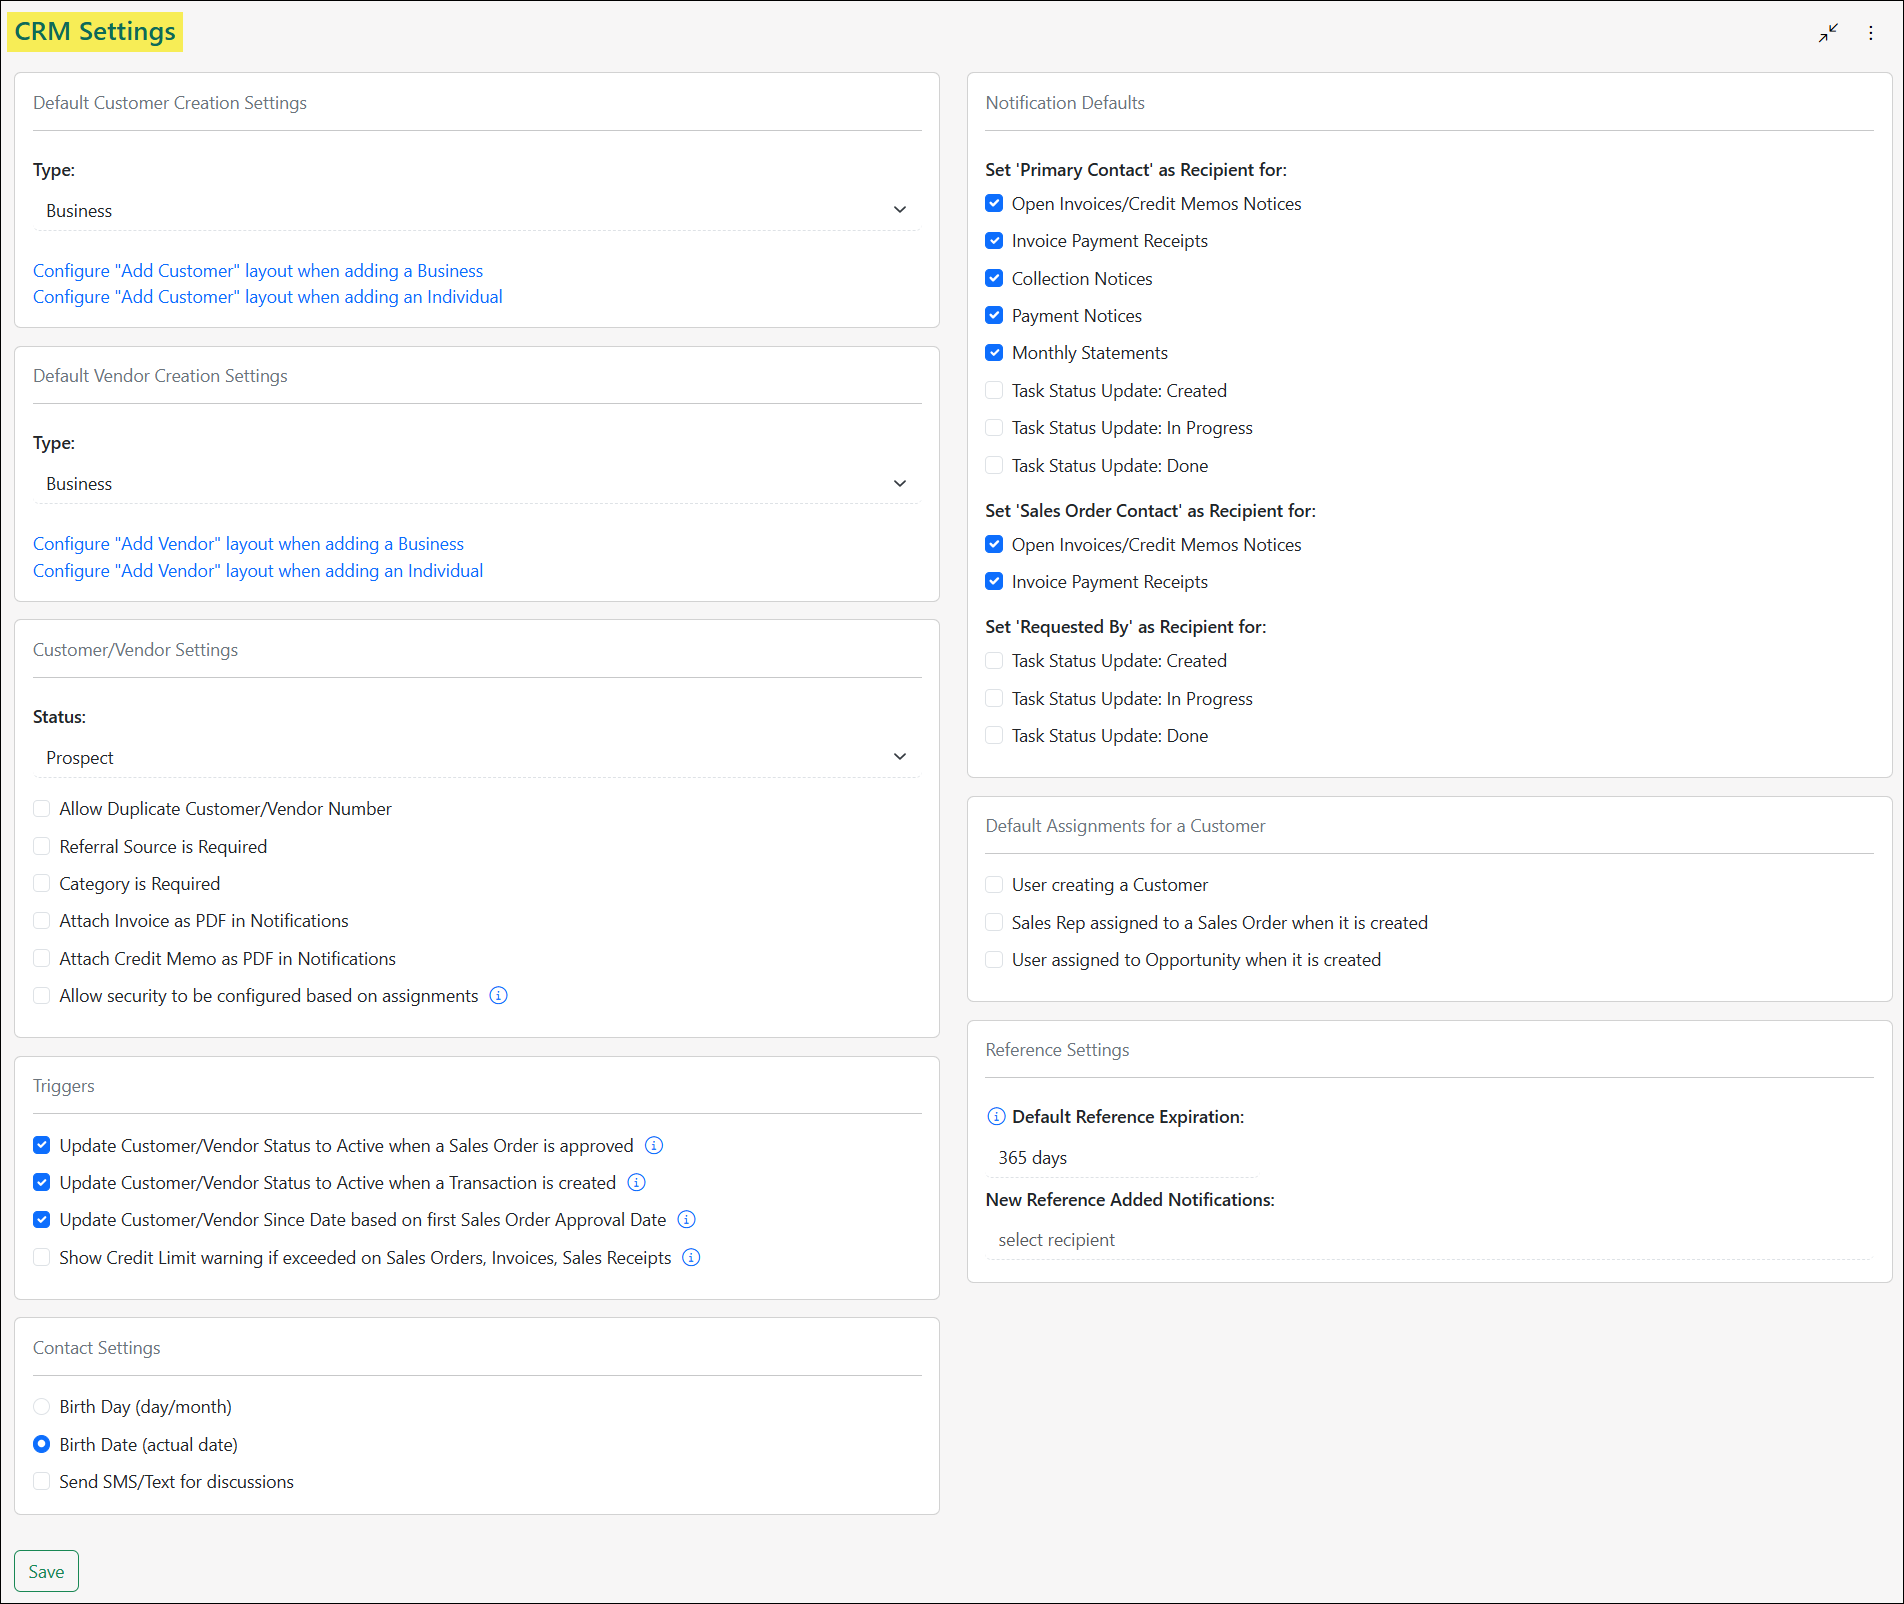1904x1604 pixels.
Task: Click info icon next to Sales Order approved trigger
Action: coord(655,1145)
